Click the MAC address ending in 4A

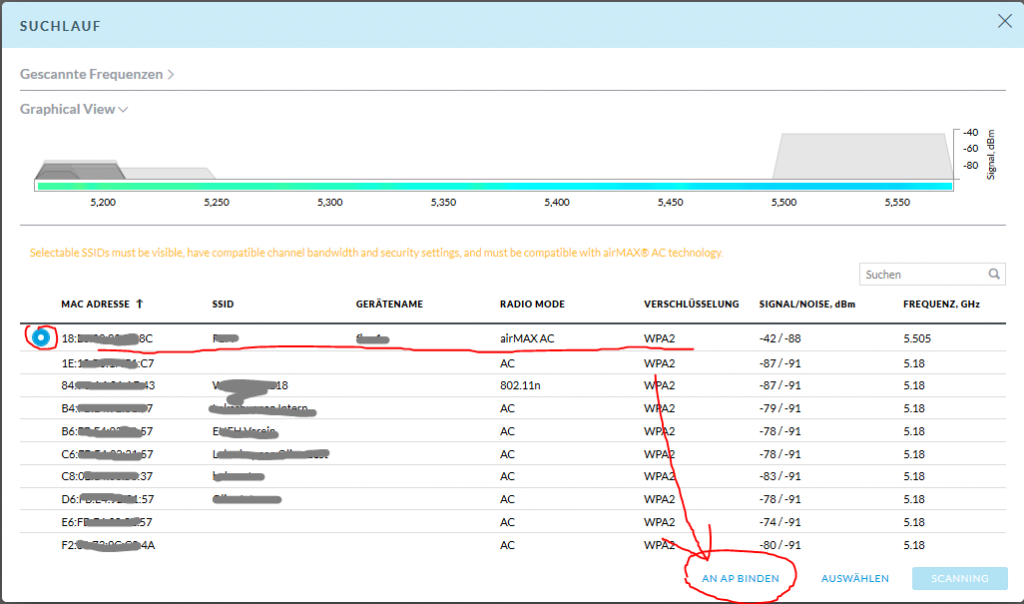point(108,545)
